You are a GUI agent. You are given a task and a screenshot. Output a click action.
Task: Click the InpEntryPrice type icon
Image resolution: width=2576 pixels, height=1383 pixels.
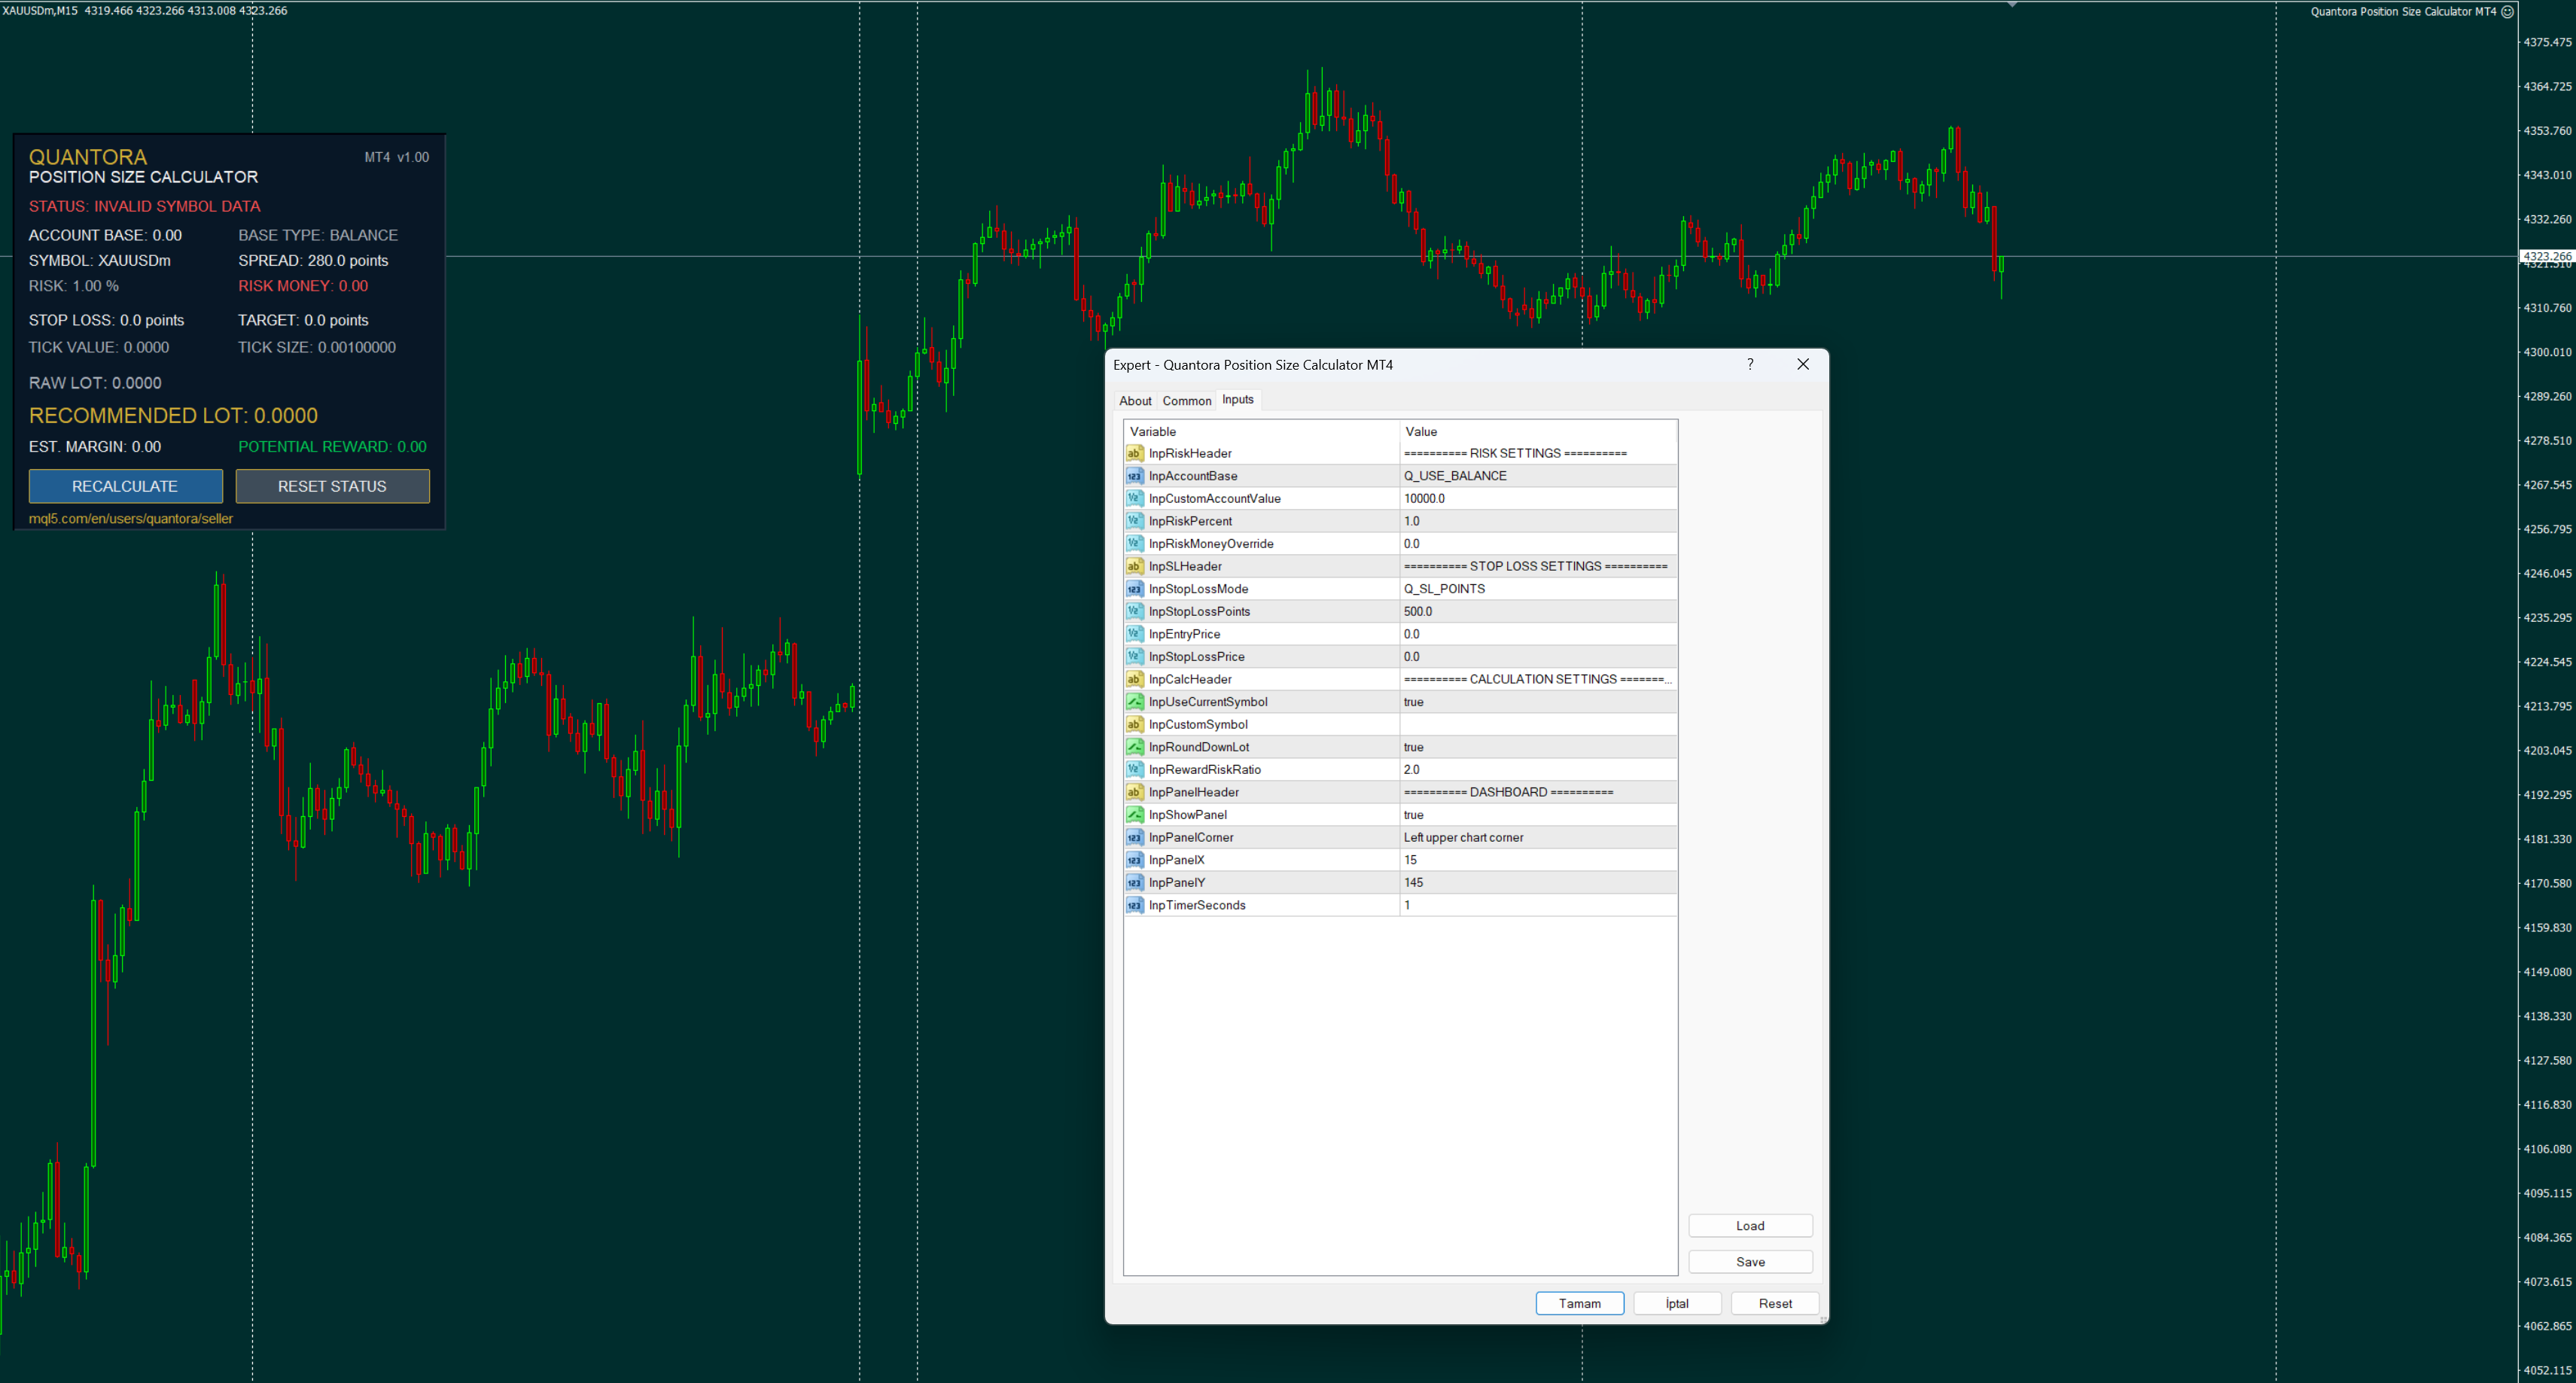pos(1134,634)
